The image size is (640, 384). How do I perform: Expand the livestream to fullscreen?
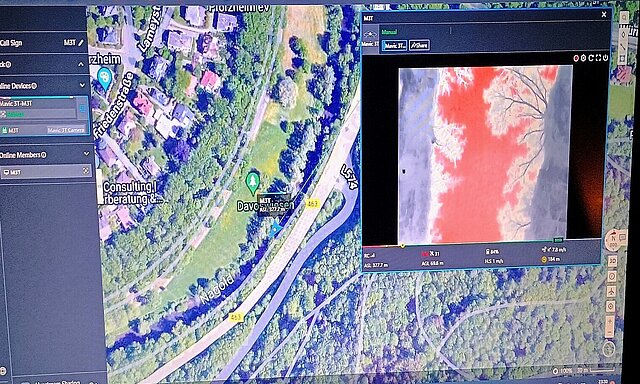(x=598, y=58)
